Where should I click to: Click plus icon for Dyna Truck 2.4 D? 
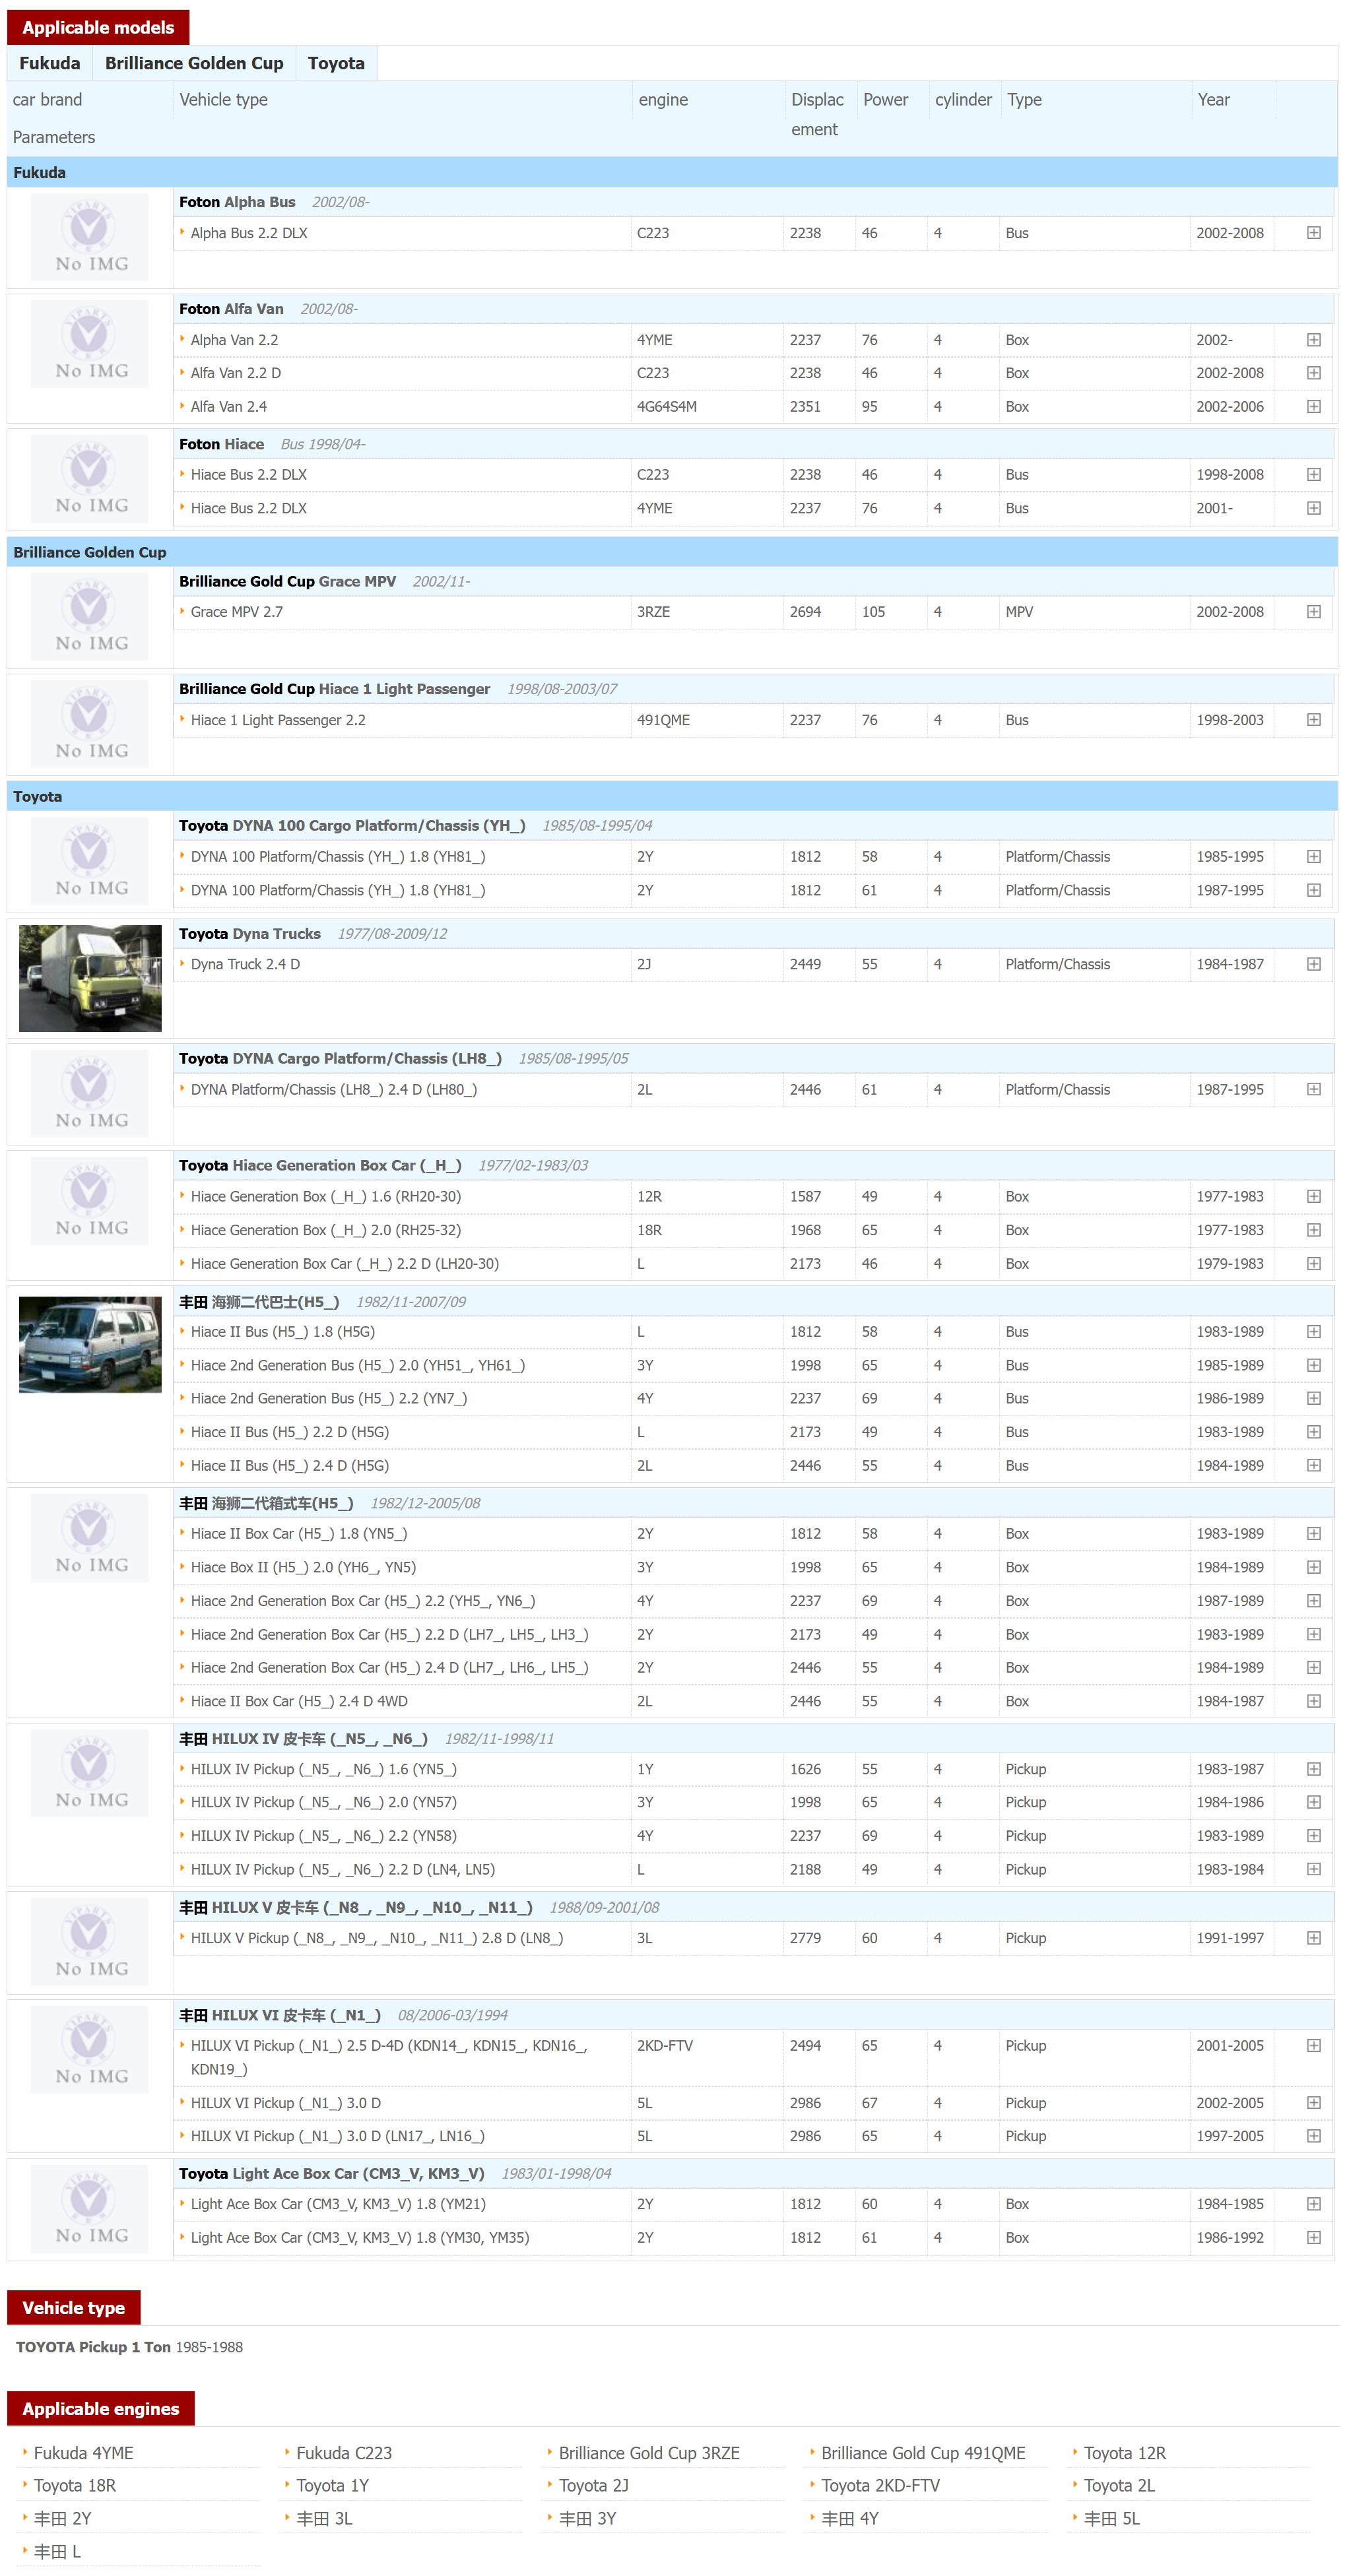(x=1313, y=965)
